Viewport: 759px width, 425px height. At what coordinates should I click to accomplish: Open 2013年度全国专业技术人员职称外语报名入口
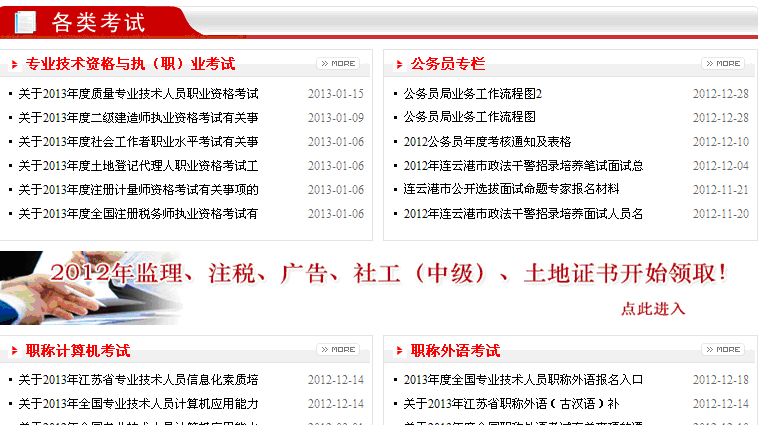click(523, 380)
